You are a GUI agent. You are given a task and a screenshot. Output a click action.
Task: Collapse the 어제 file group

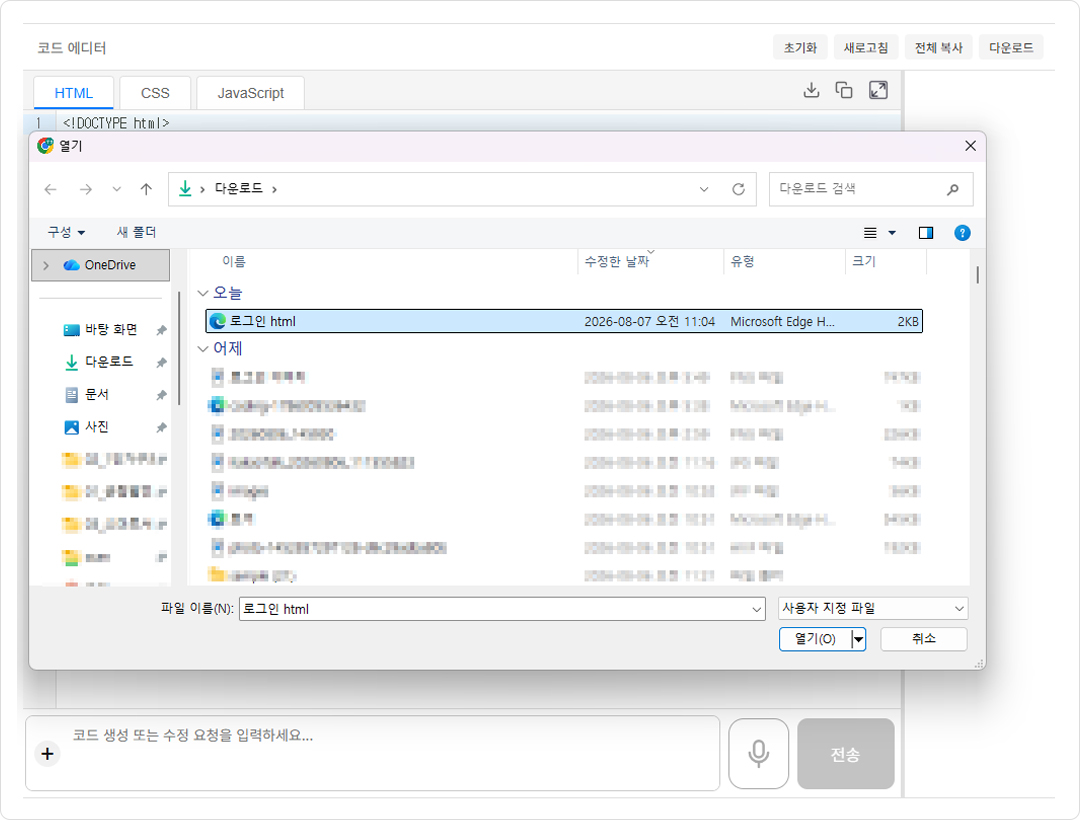click(x=202, y=349)
